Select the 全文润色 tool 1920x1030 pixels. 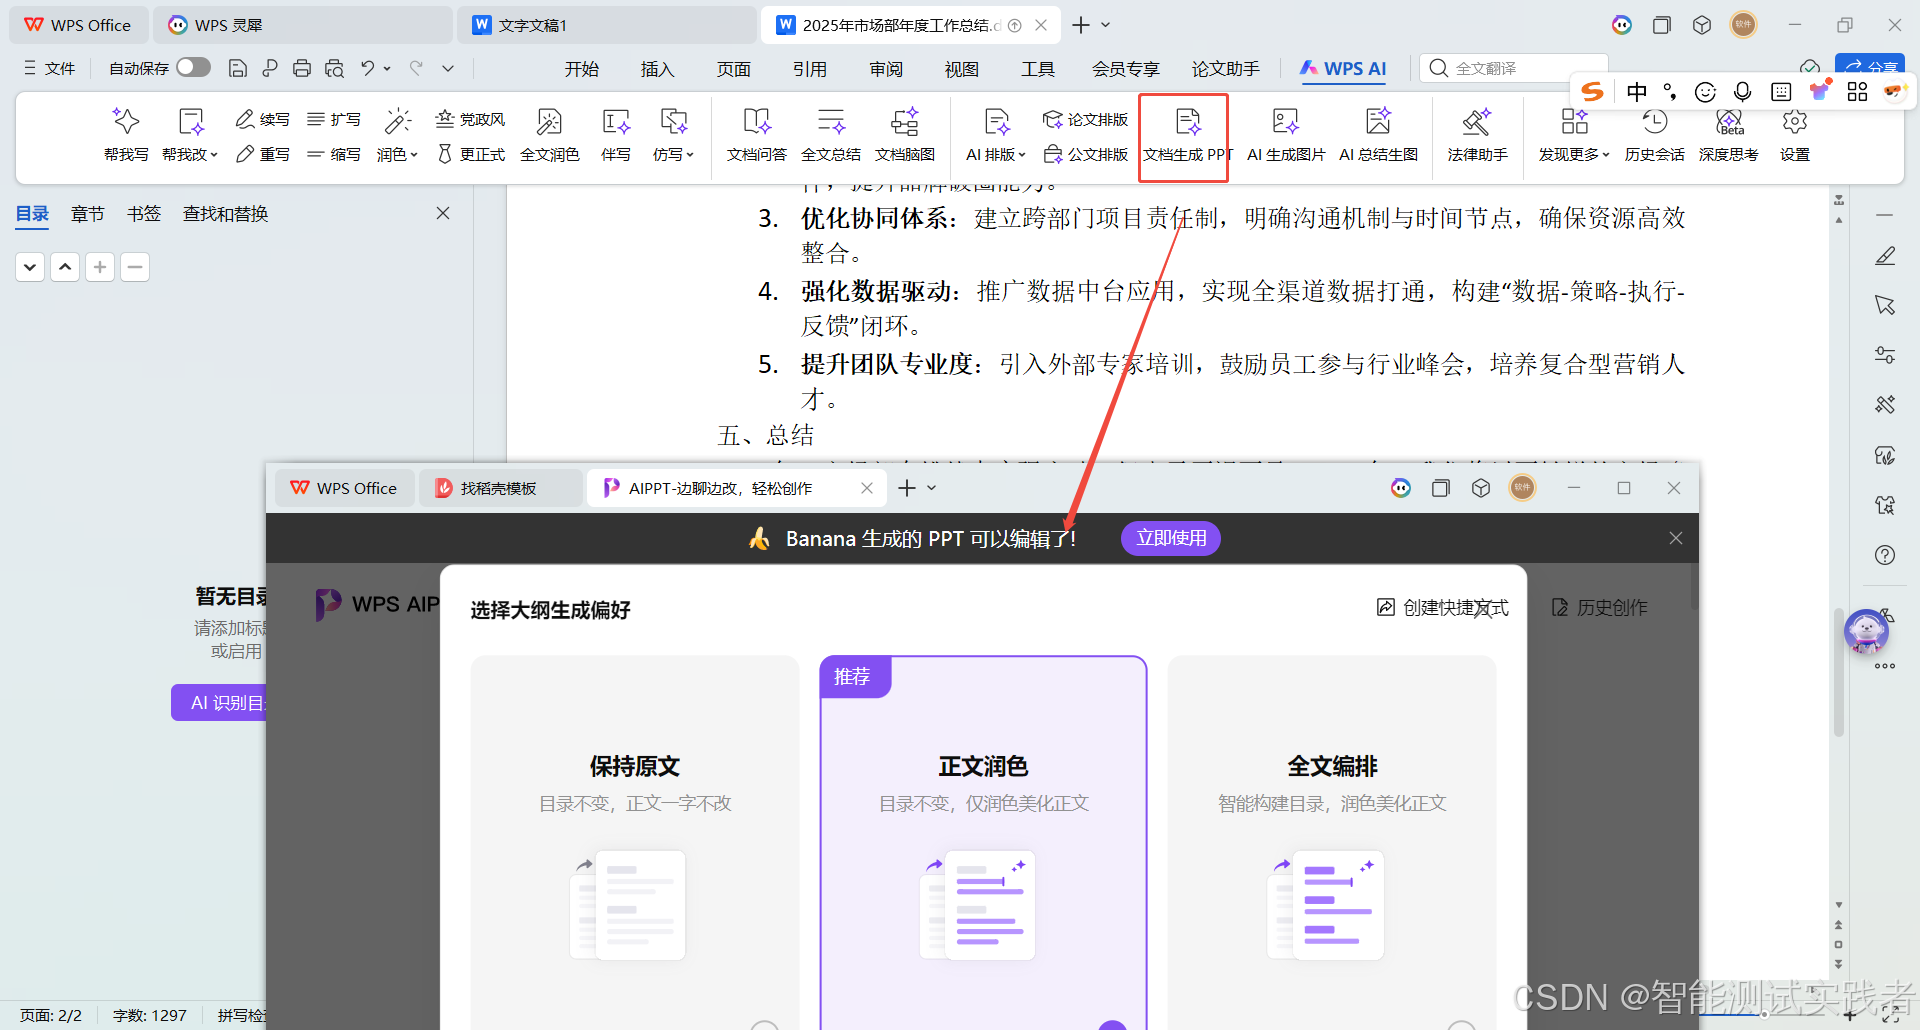click(x=550, y=133)
